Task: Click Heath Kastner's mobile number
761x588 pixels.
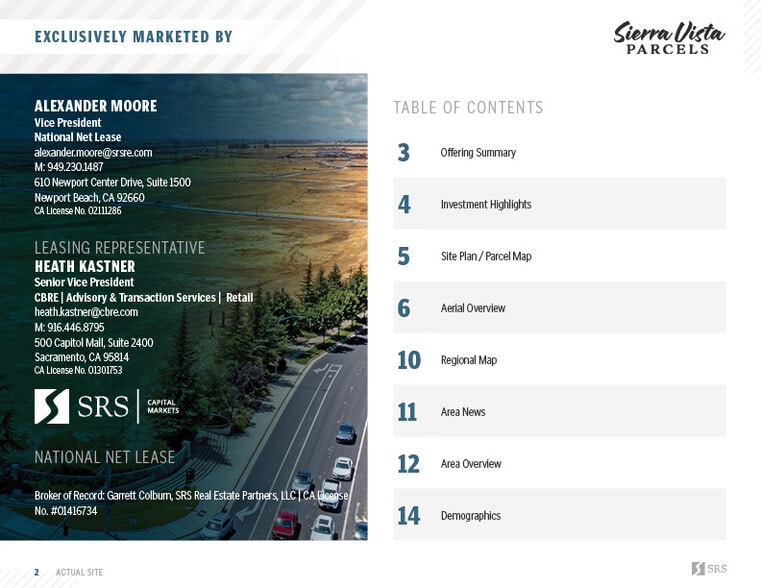Action: click(69, 328)
